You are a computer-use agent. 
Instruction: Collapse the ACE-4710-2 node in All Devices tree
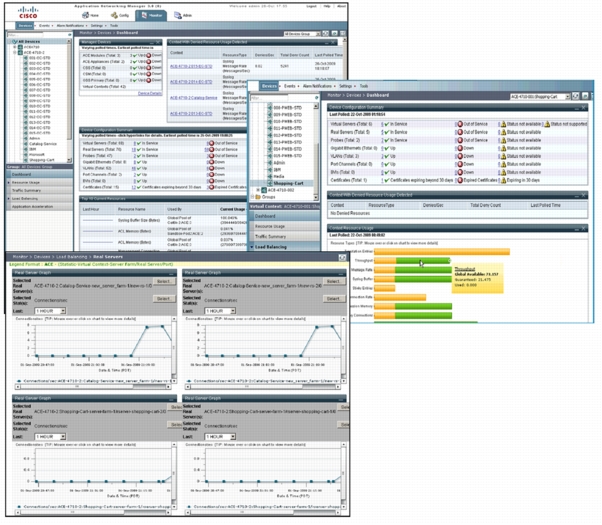pos(15,52)
